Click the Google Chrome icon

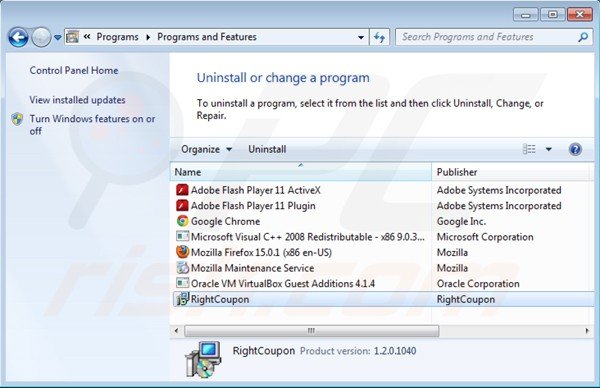click(182, 221)
